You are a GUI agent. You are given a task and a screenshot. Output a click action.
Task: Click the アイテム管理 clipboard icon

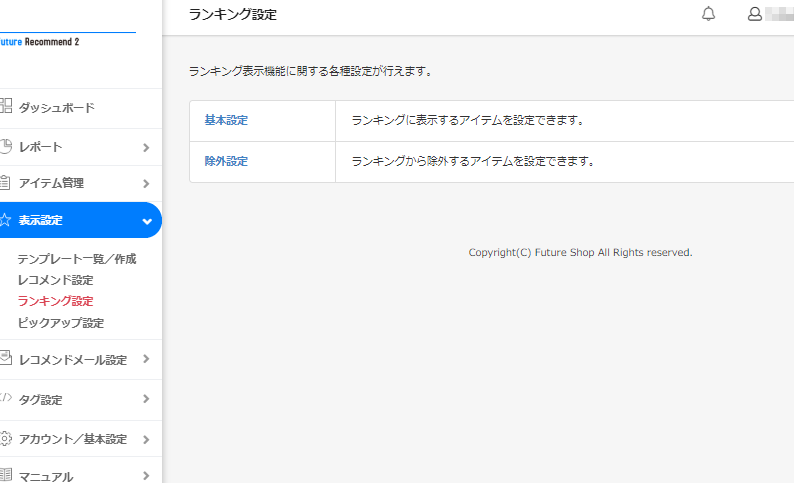5,182
